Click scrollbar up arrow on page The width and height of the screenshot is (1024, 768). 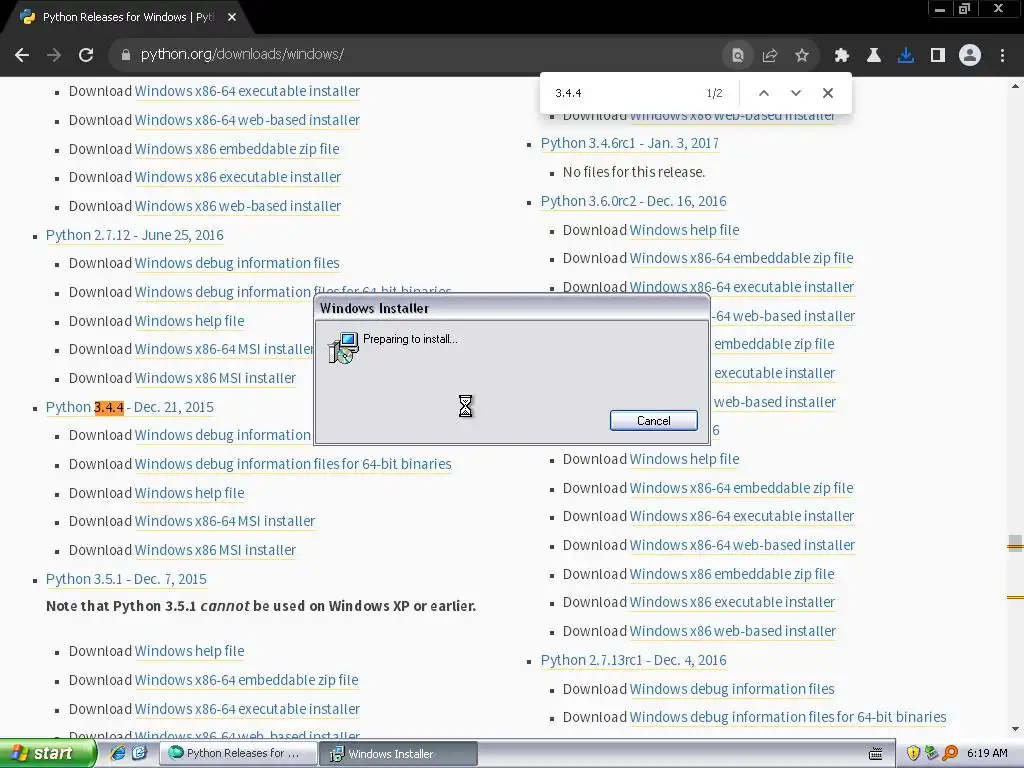click(1016, 86)
